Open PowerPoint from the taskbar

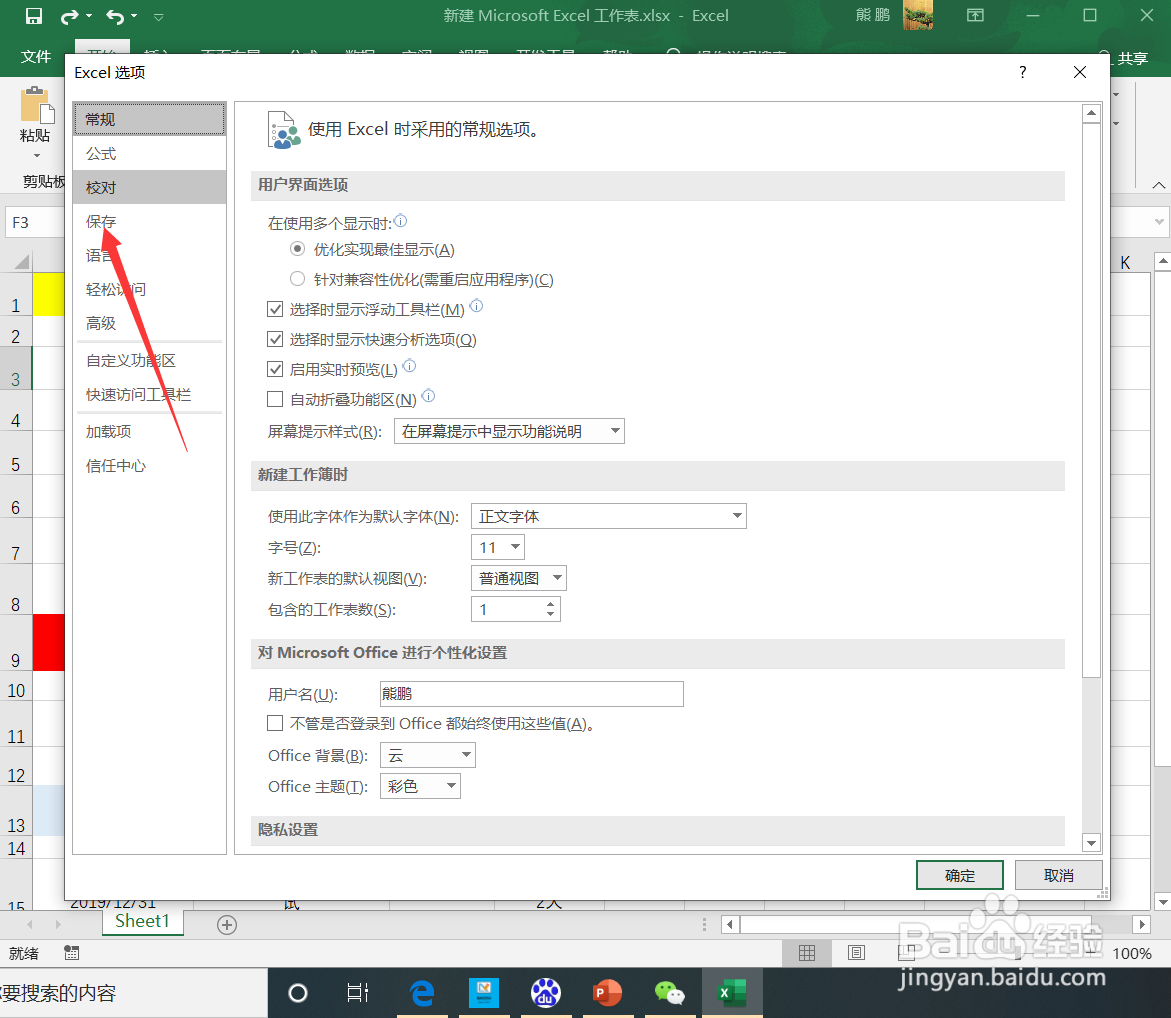607,993
